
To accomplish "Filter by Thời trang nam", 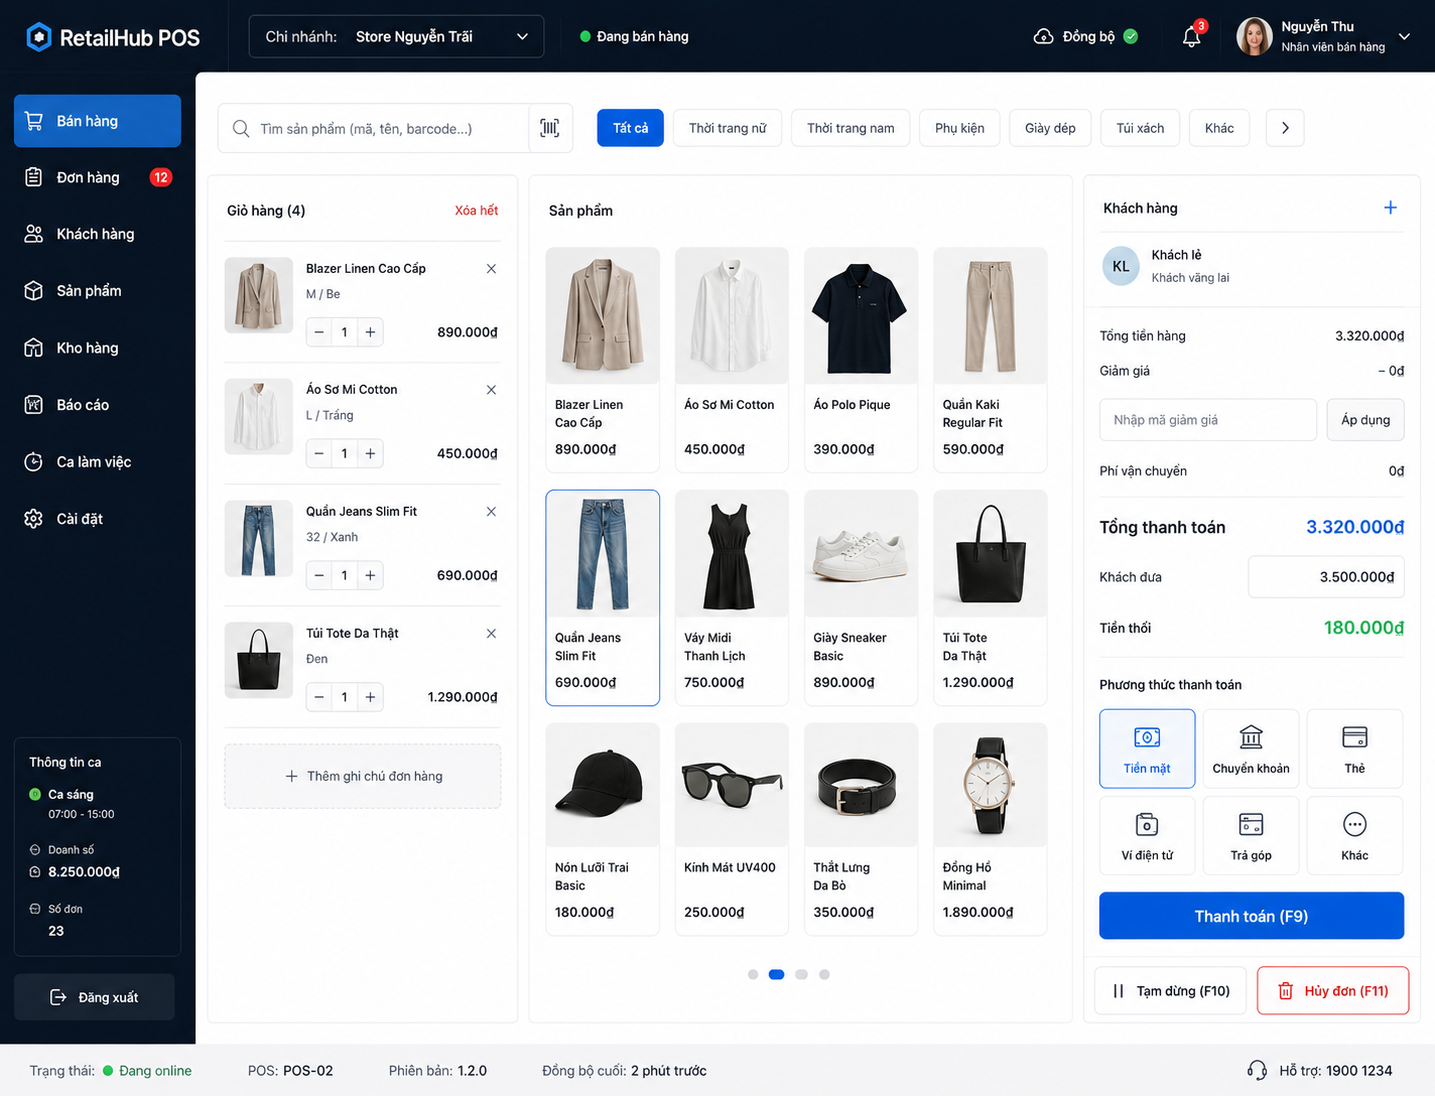I will pyautogui.click(x=850, y=128).
